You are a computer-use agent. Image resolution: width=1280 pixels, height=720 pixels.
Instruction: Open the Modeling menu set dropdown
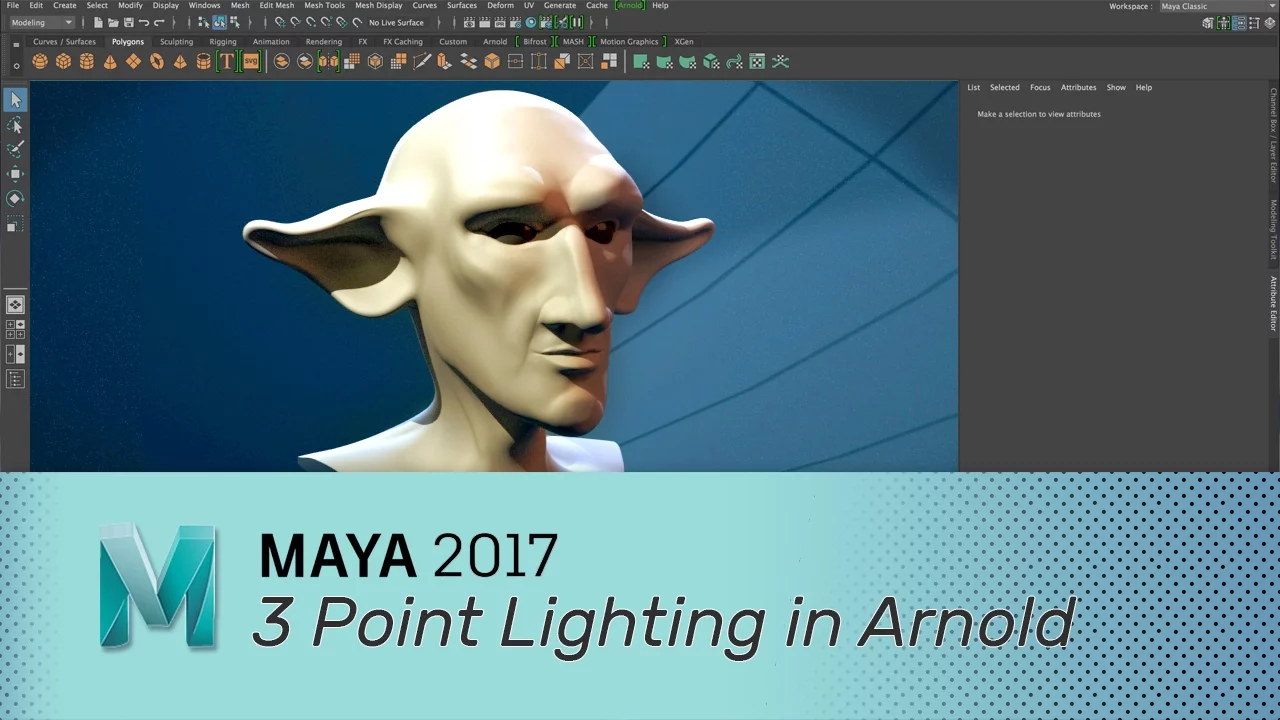click(x=42, y=22)
